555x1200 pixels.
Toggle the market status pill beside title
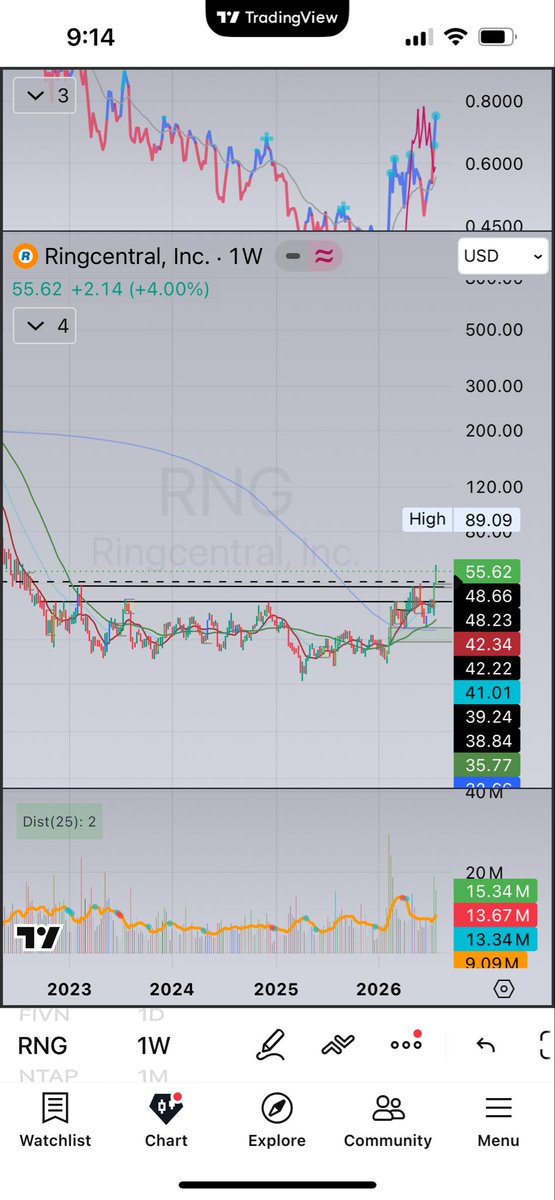[307, 256]
